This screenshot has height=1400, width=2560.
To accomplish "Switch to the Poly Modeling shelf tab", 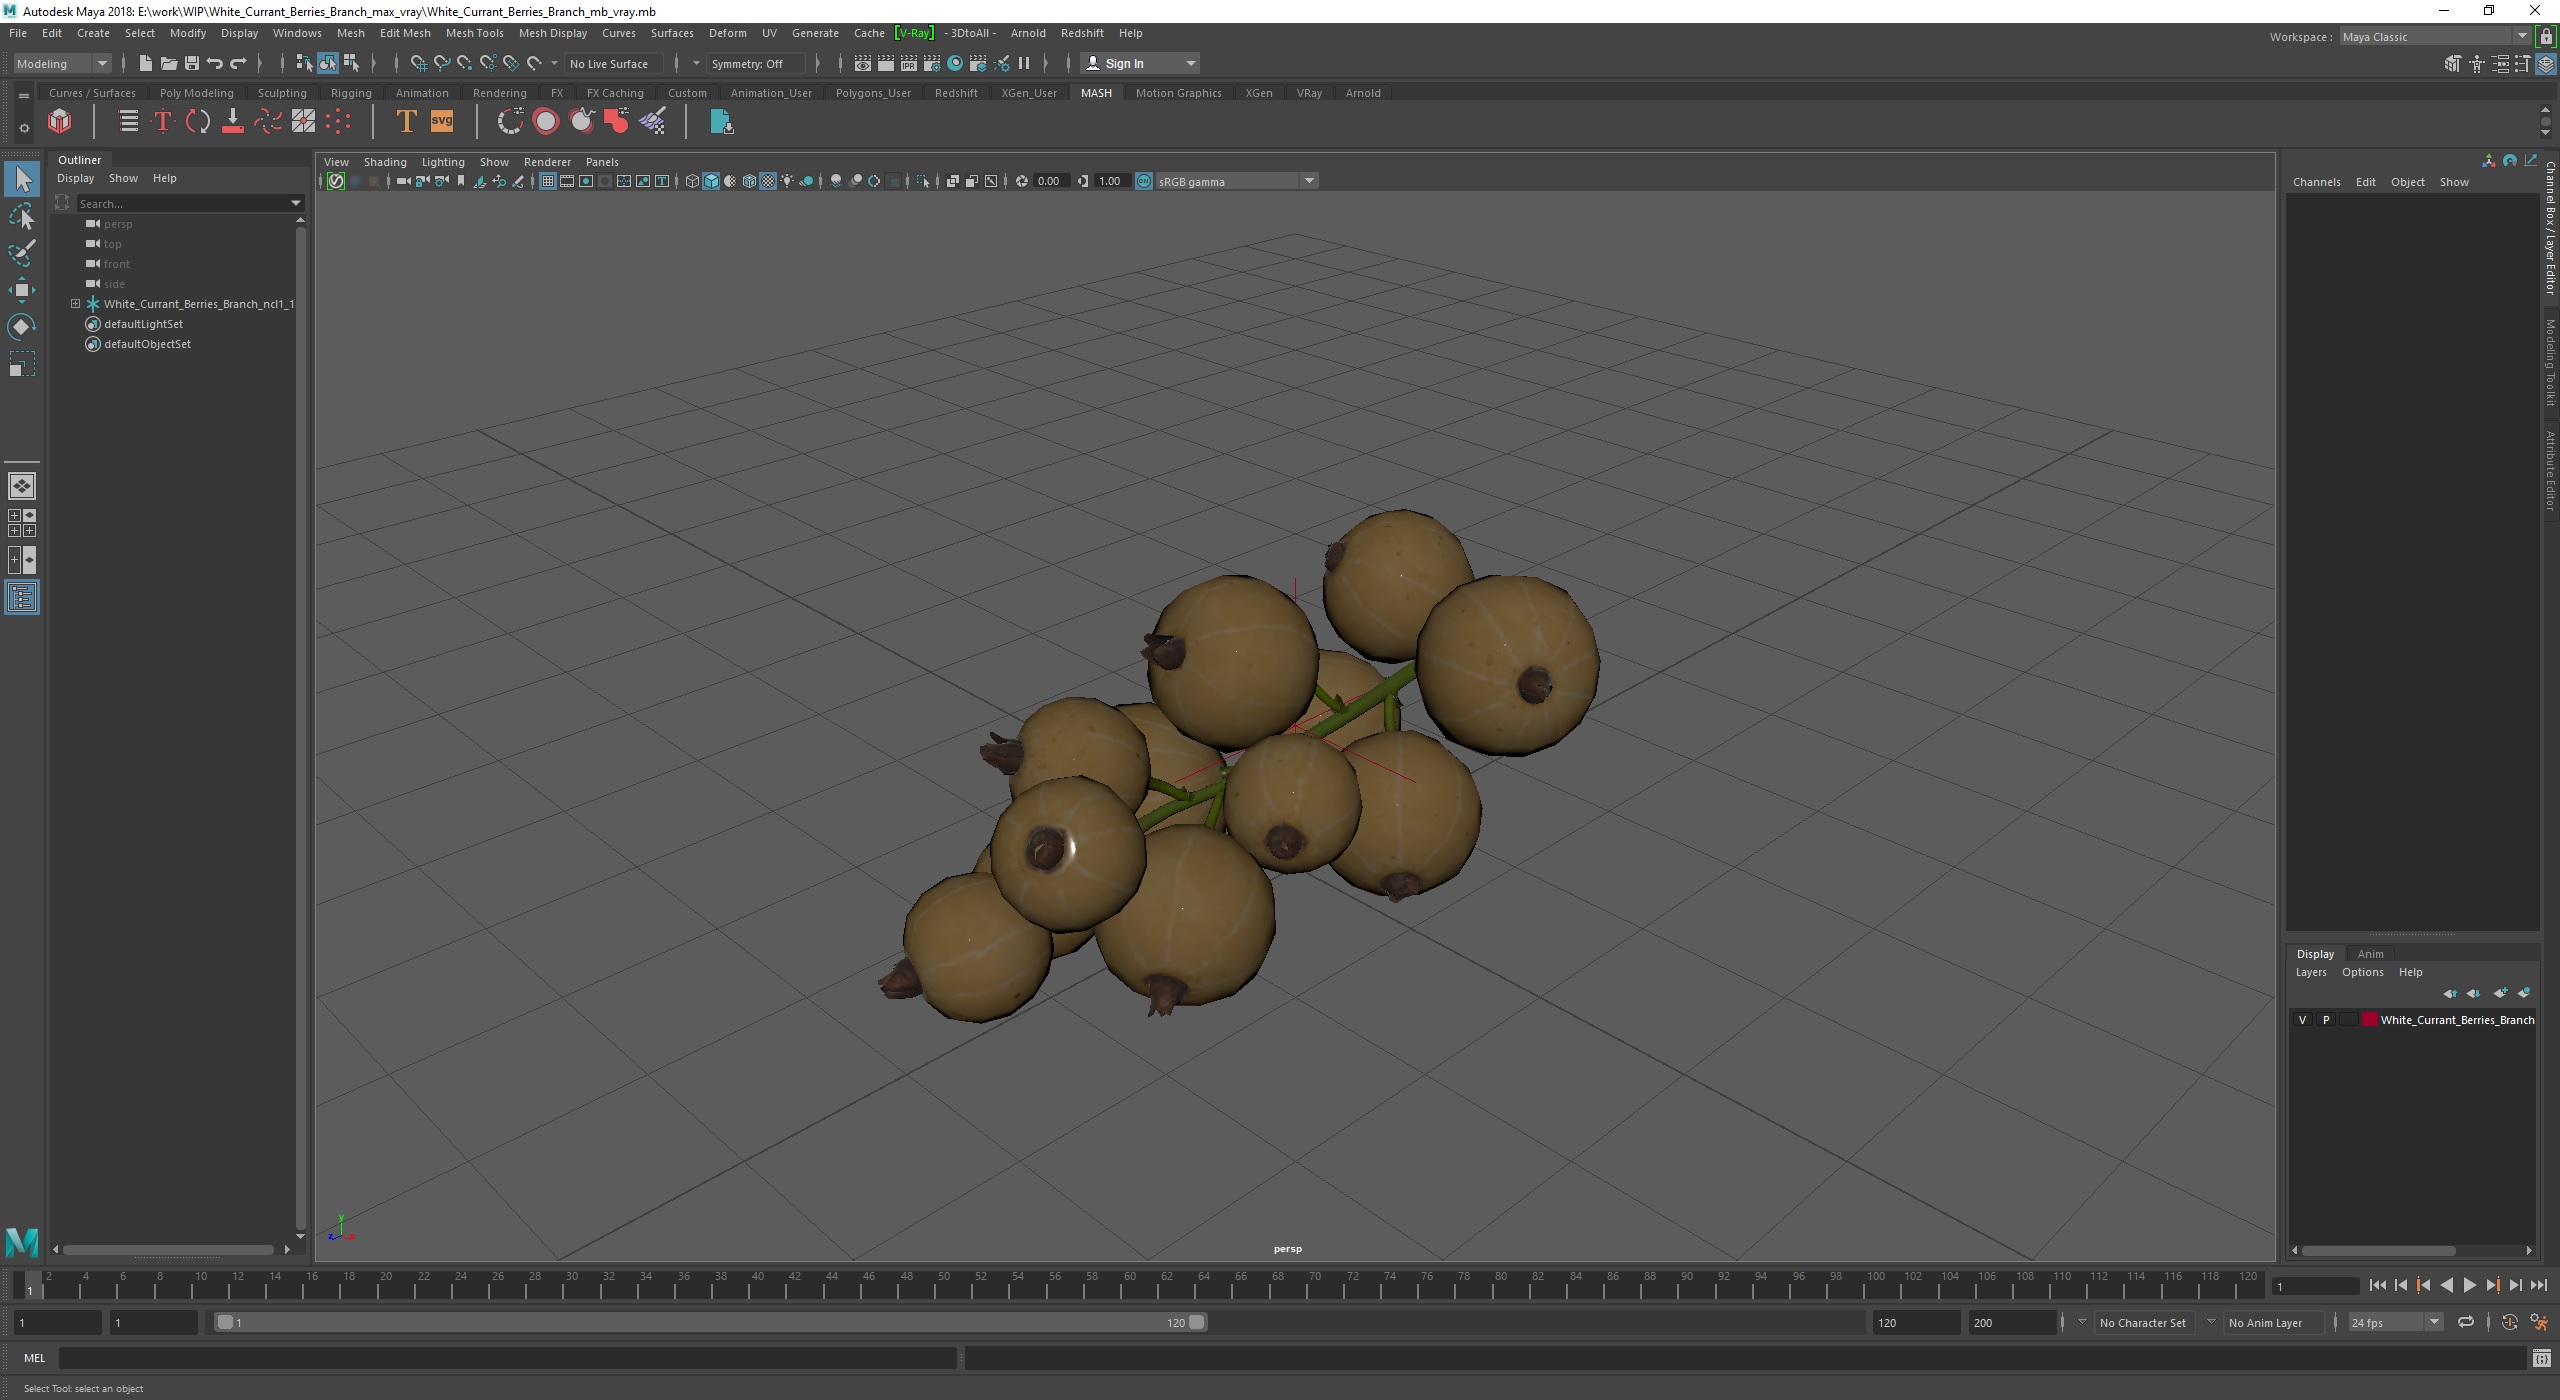I will click(197, 93).
